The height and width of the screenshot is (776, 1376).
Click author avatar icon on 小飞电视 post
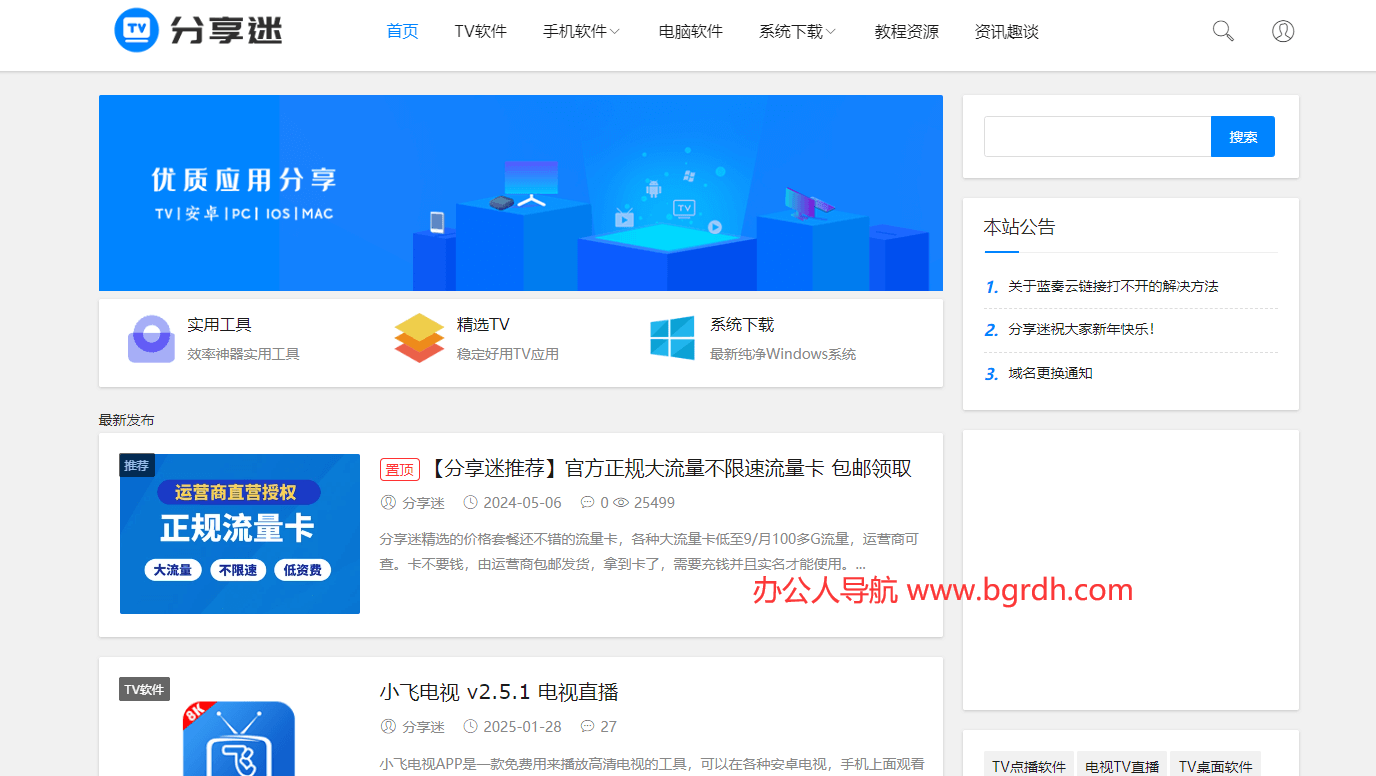coord(388,727)
